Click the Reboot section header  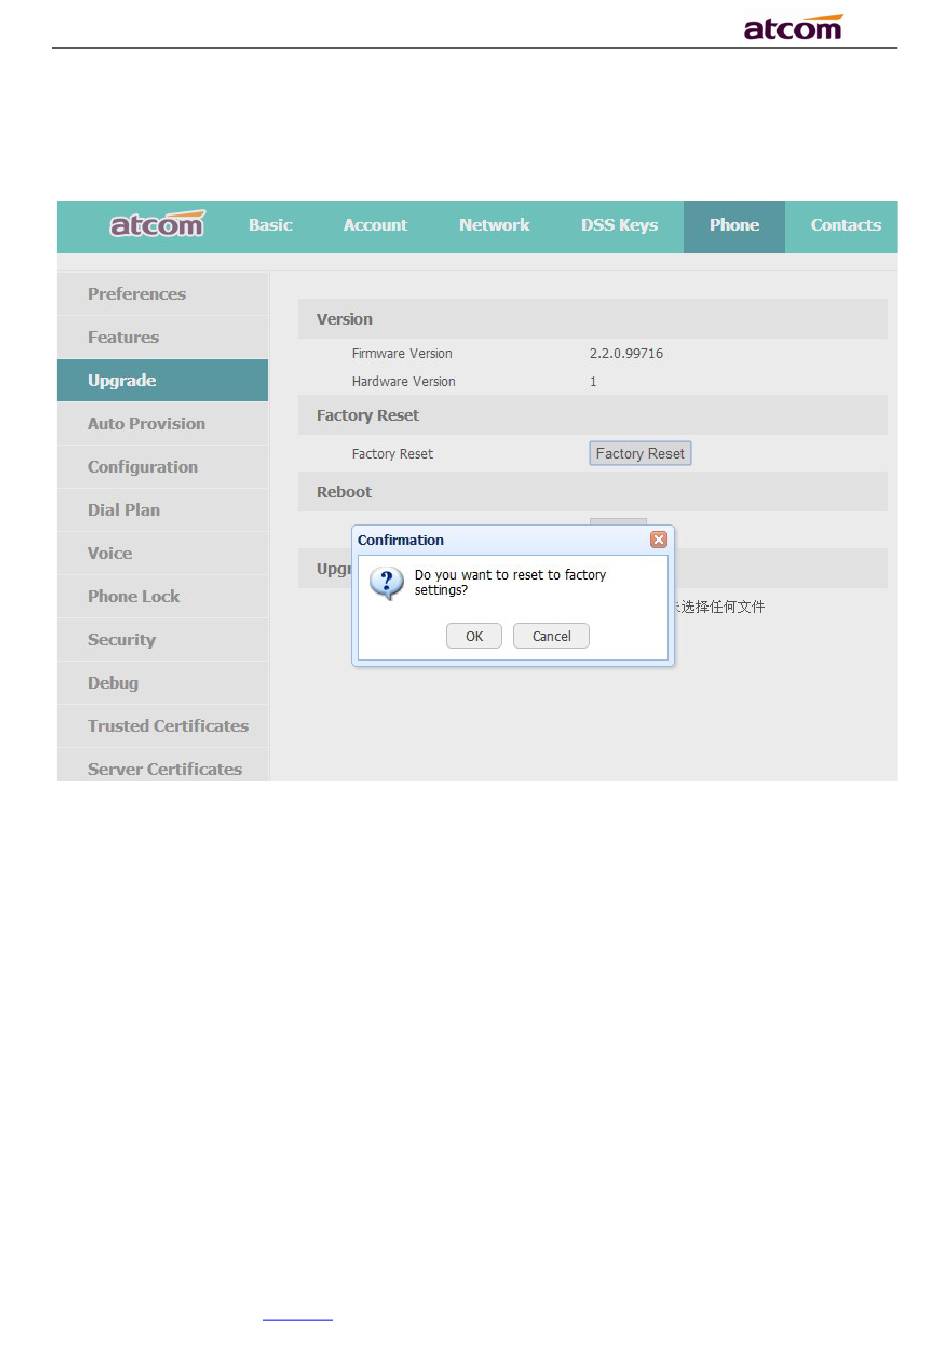click(x=592, y=492)
